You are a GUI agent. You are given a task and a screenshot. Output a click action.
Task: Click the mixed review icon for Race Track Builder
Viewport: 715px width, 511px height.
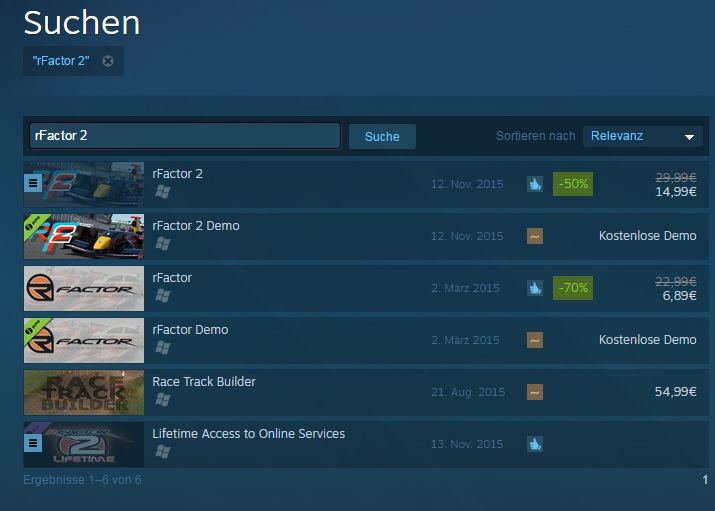(535, 392)
